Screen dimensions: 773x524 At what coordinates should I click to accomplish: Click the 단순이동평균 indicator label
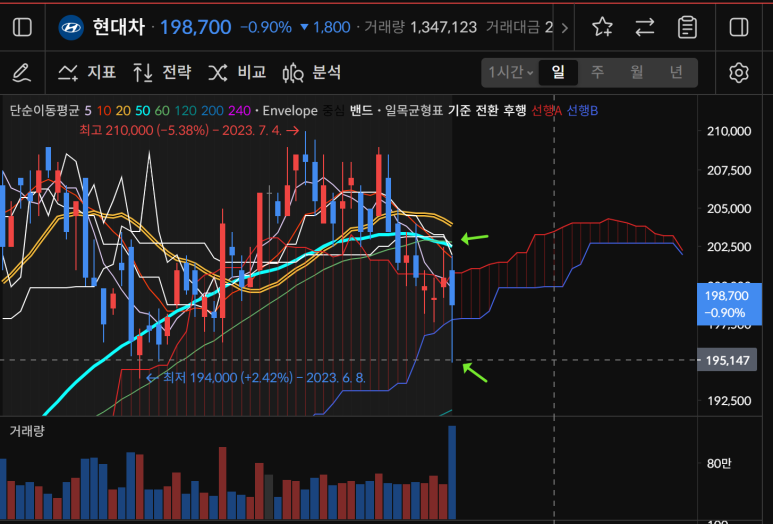click(44, 110)
